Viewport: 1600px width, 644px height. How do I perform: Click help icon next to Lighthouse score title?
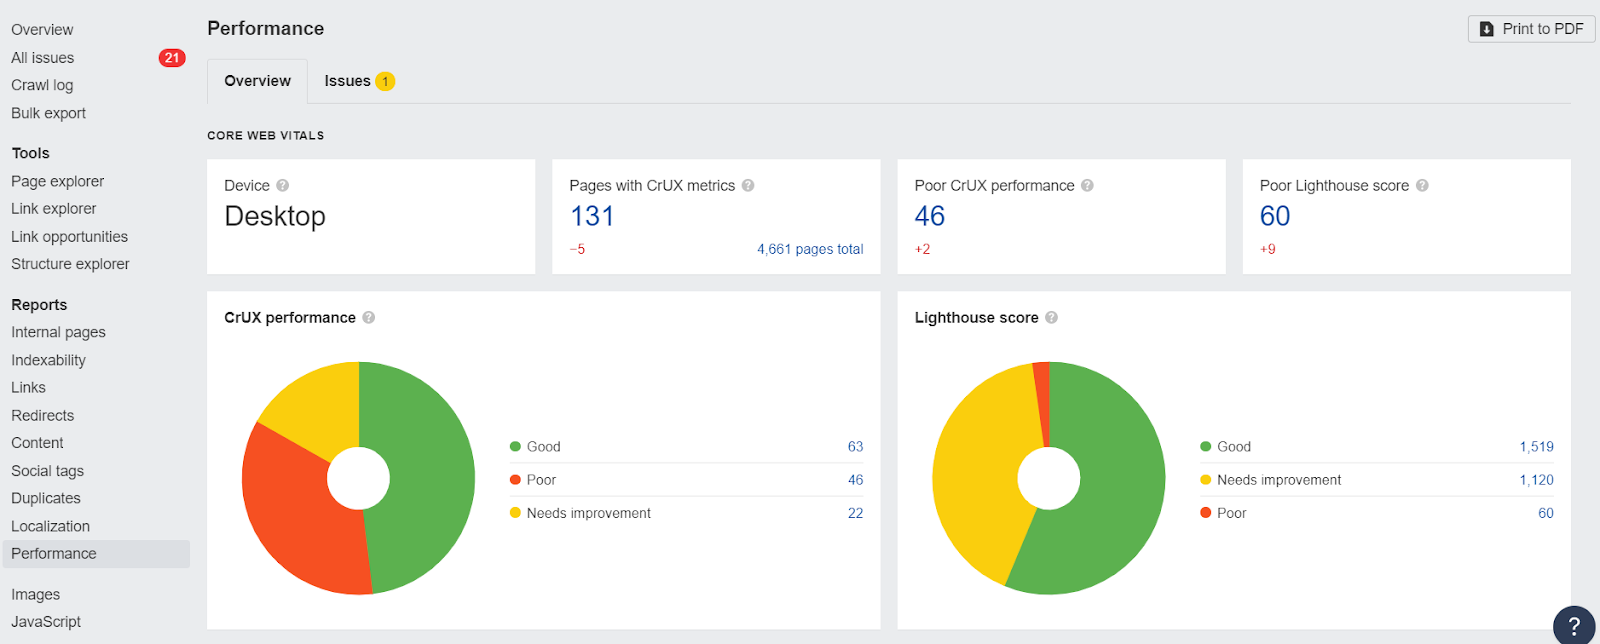(1051, 318)
